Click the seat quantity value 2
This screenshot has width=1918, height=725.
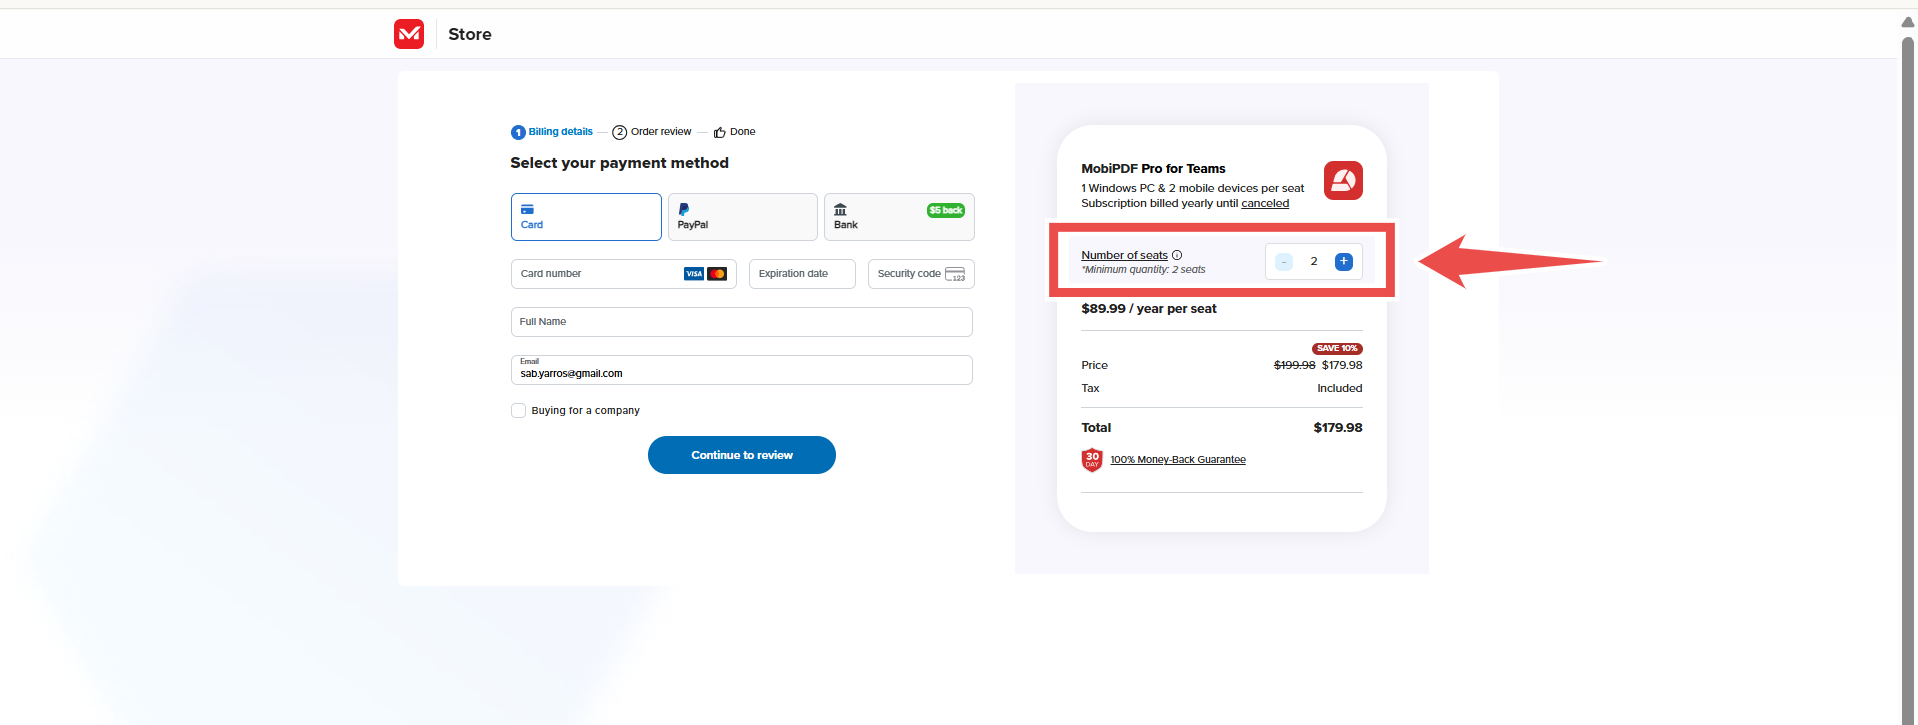(1314, 261)
